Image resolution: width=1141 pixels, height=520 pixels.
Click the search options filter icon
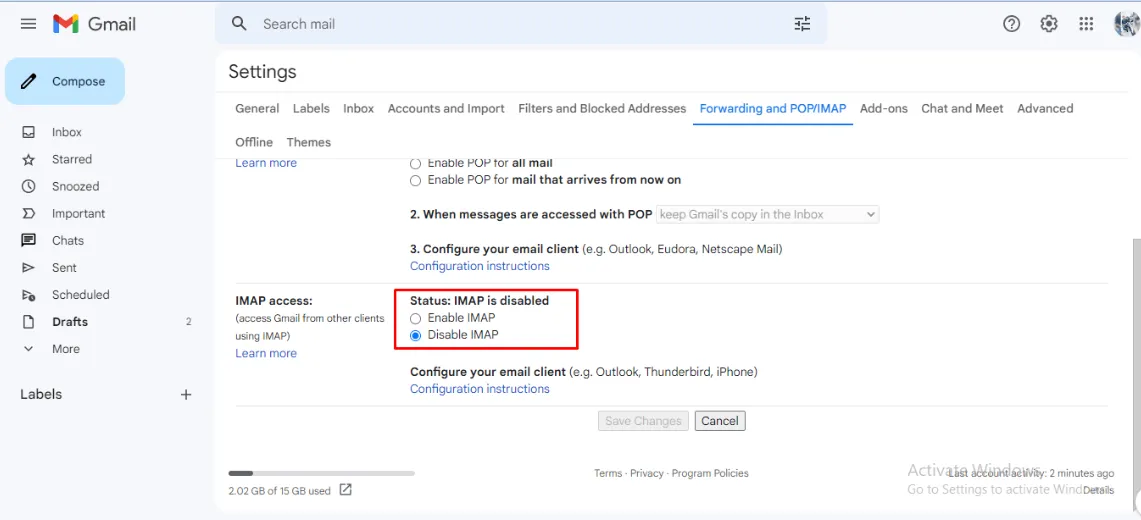[x=802, y=24]
